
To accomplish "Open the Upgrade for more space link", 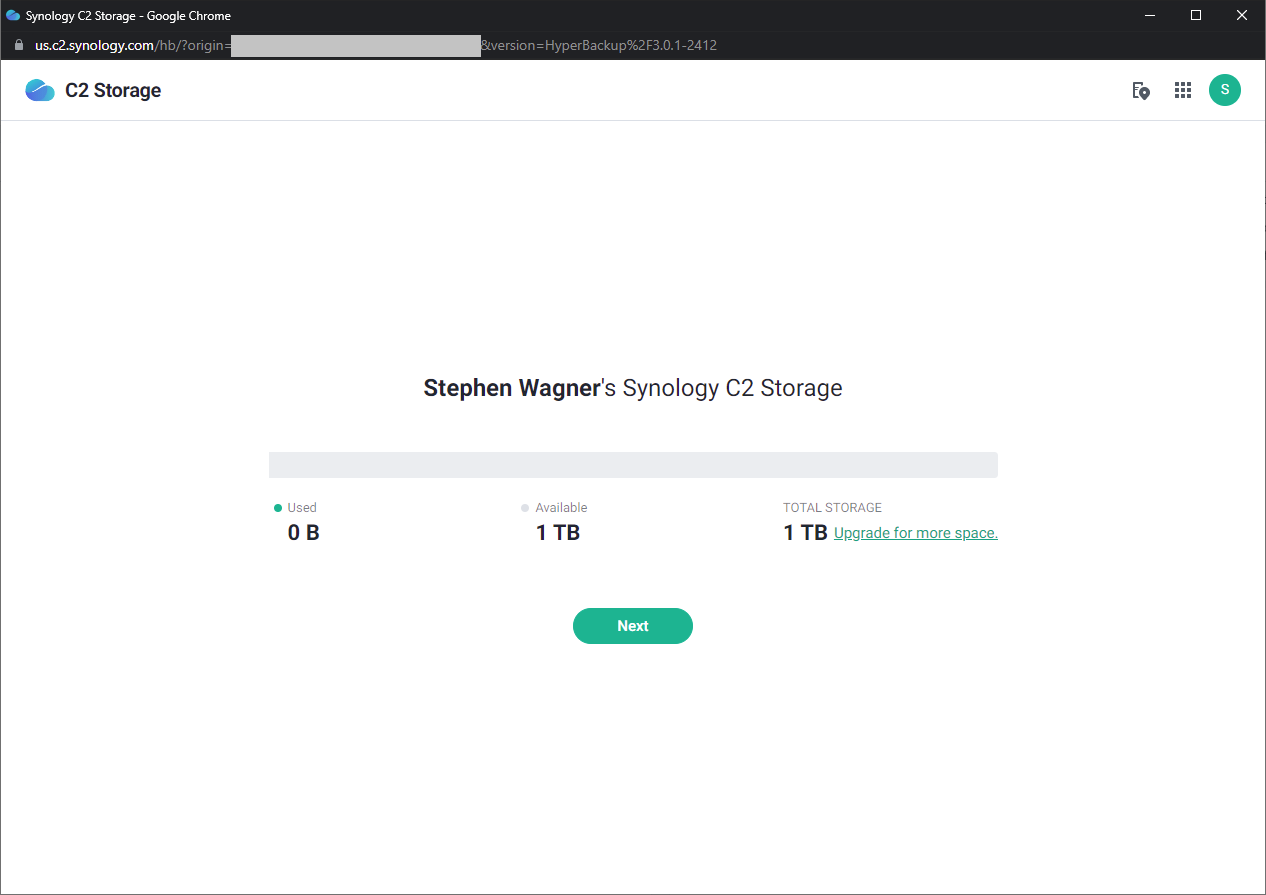I will point(916,533).
